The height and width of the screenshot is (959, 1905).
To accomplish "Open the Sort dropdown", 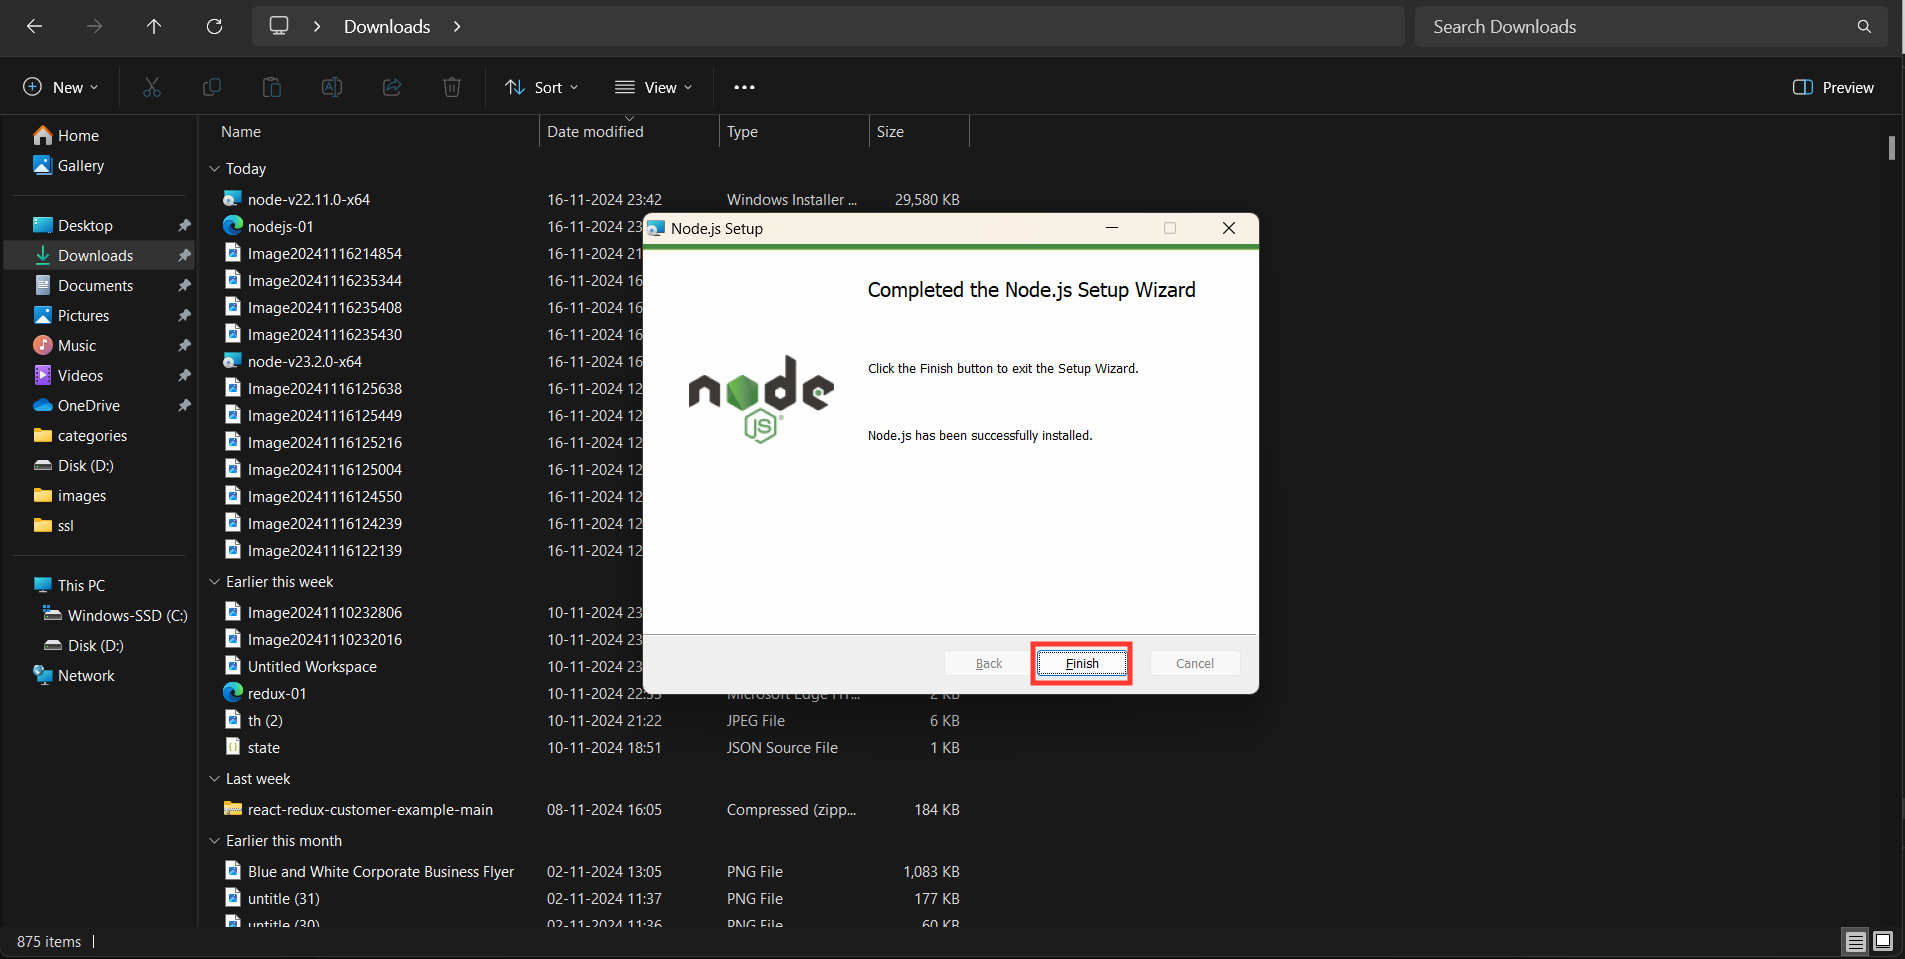I will point(542,87).
